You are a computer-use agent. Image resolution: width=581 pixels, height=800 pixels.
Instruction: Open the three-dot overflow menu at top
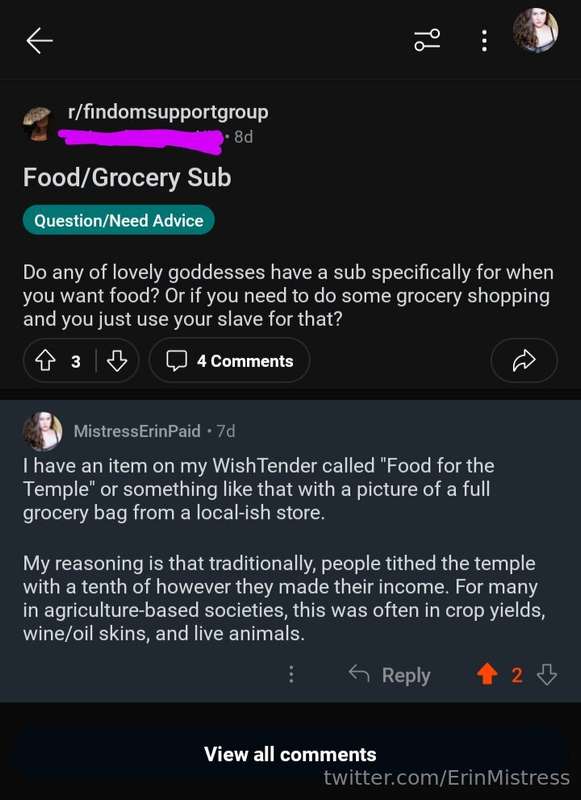[x=484, y=40]
